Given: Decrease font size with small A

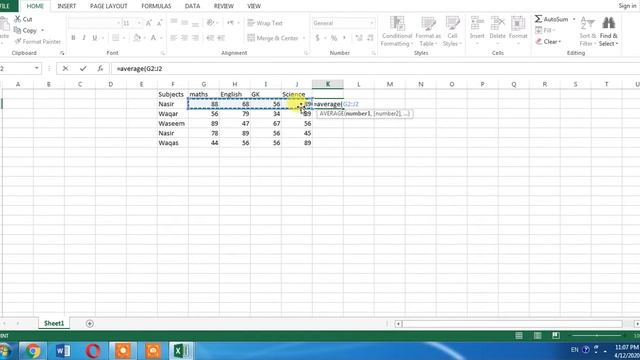Looking at the screenshot, I should (159, 23).
